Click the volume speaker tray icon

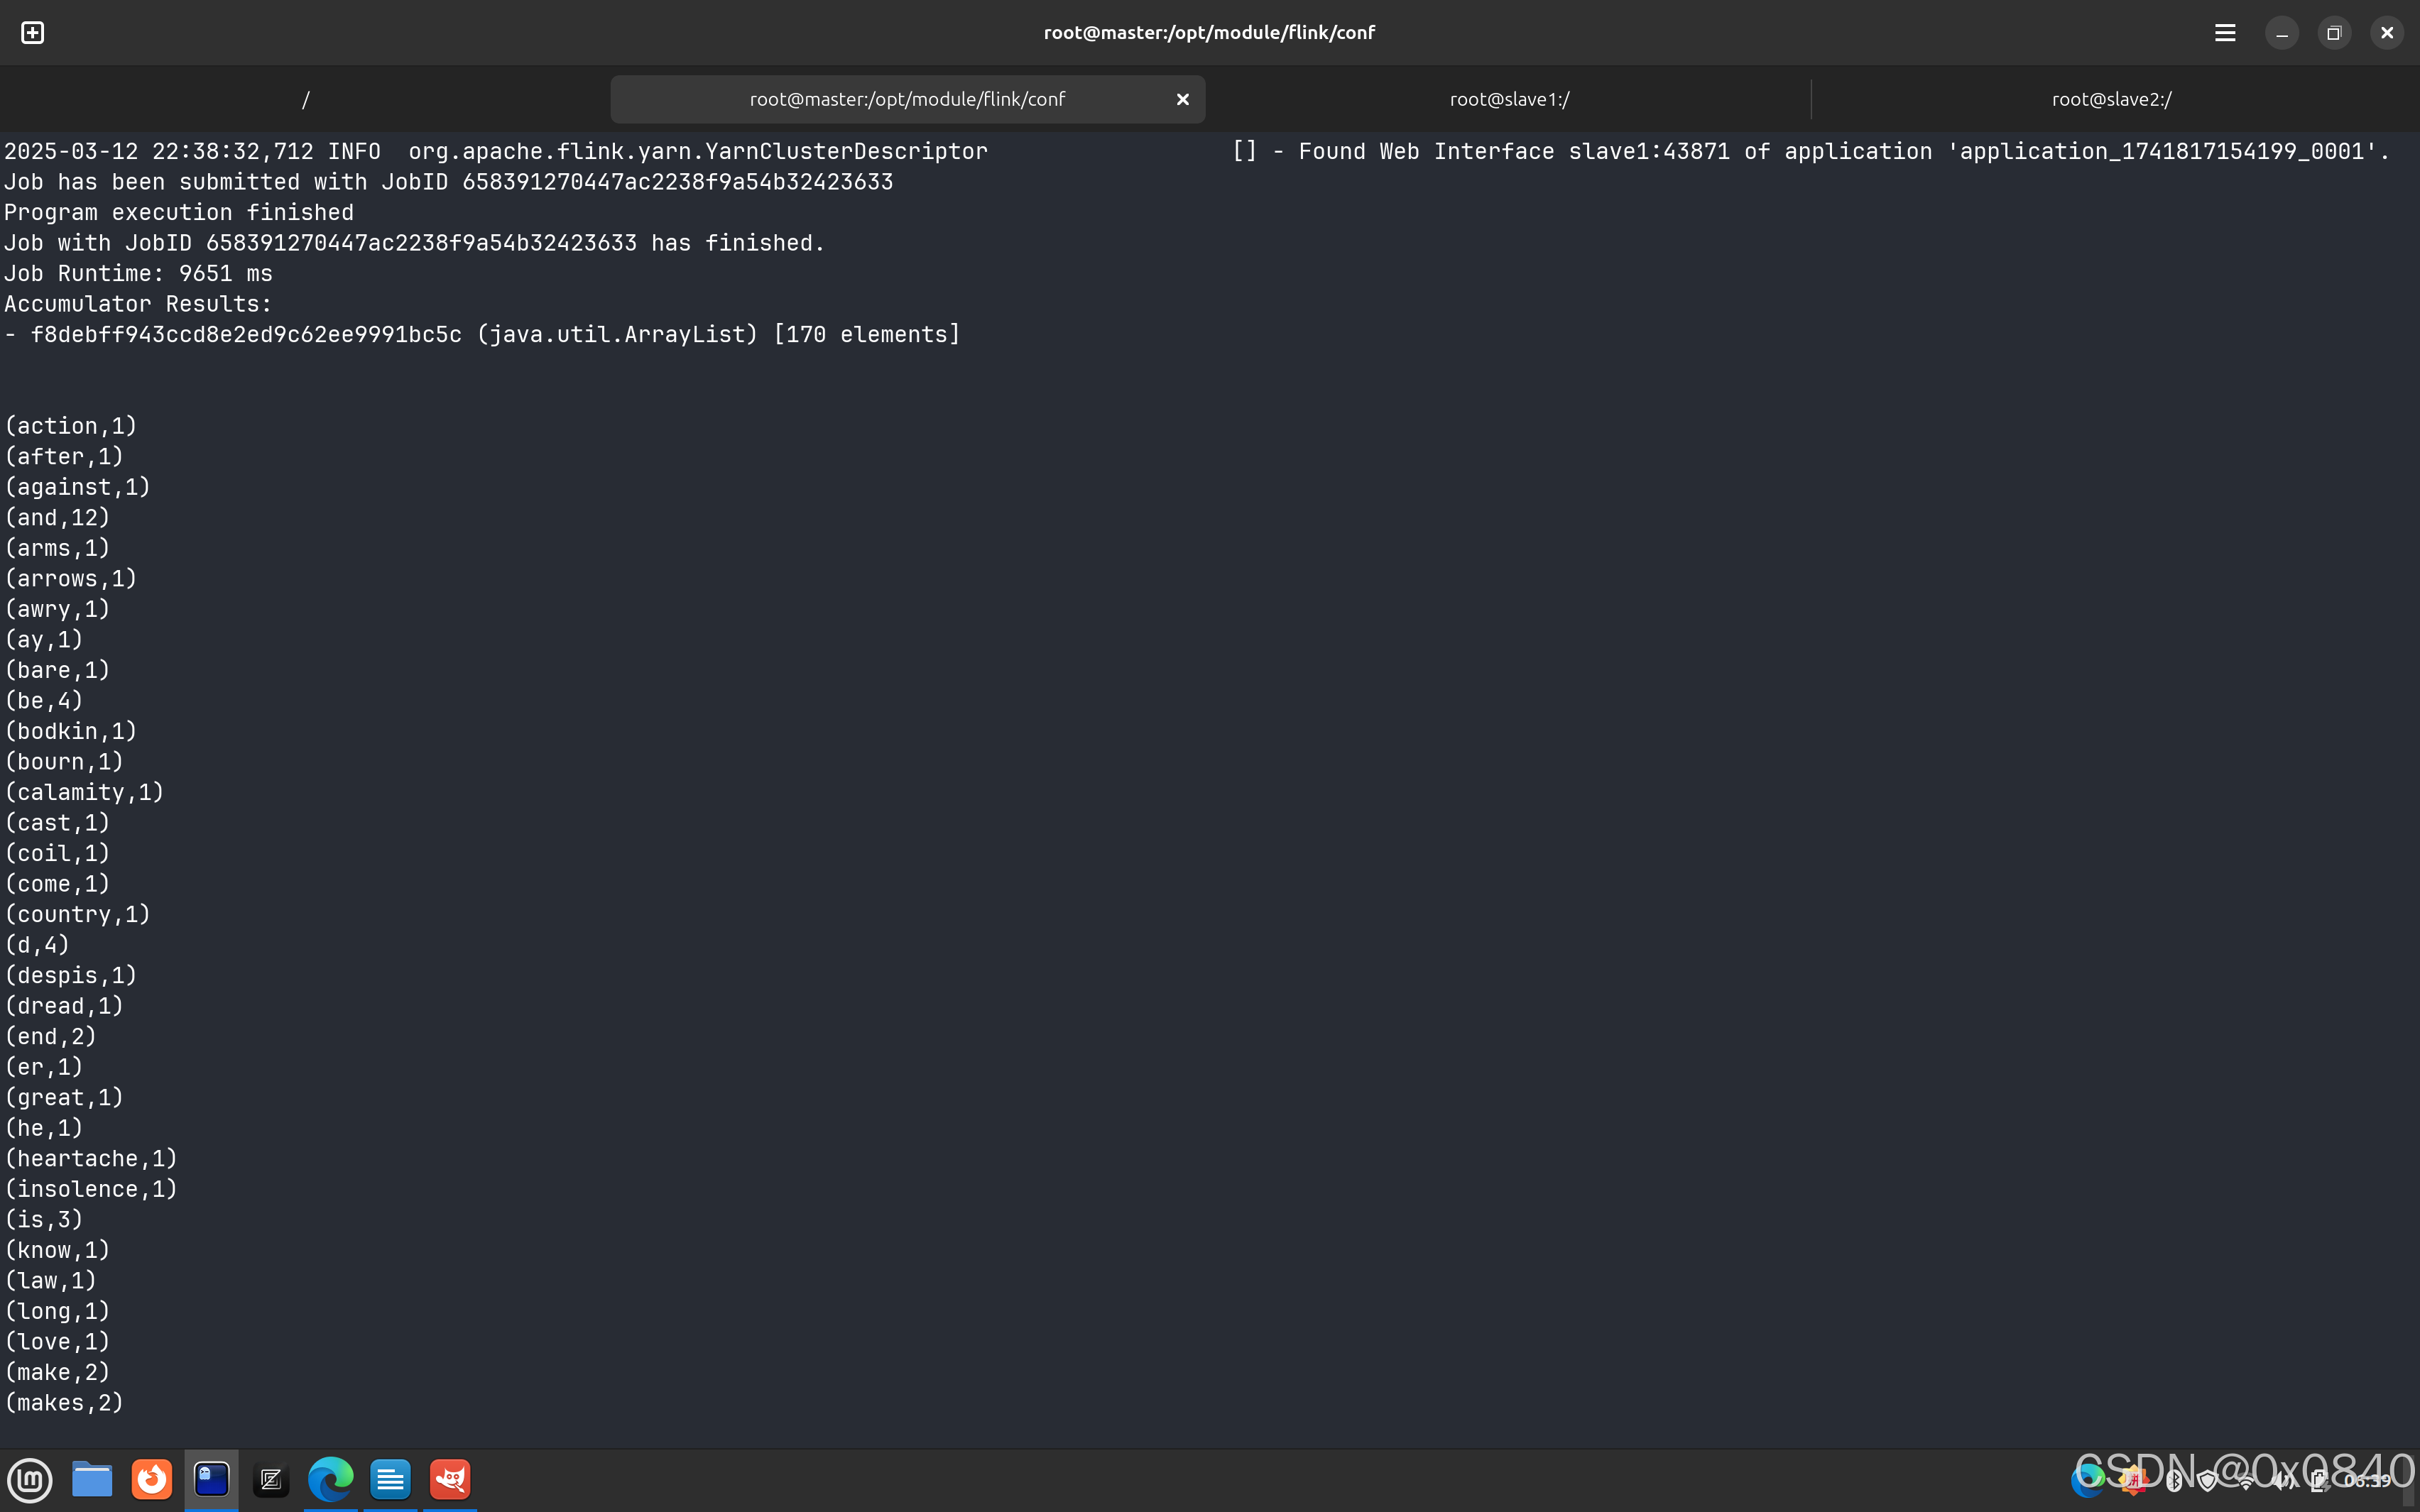[2281, 1481]
